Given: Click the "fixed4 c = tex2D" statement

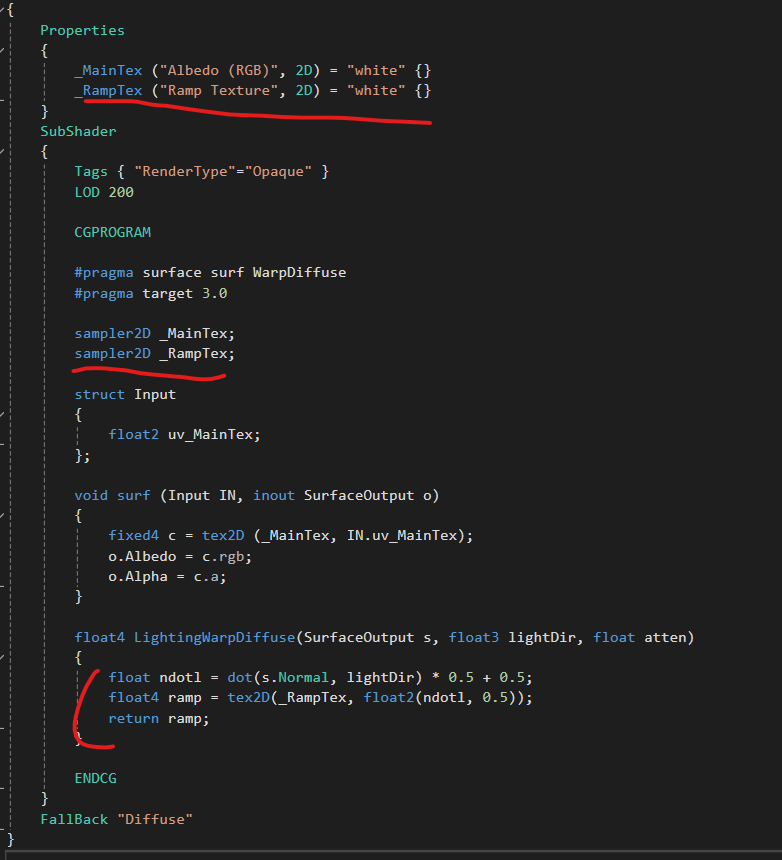Looking at the screenshot, I should tap(291, 536).
